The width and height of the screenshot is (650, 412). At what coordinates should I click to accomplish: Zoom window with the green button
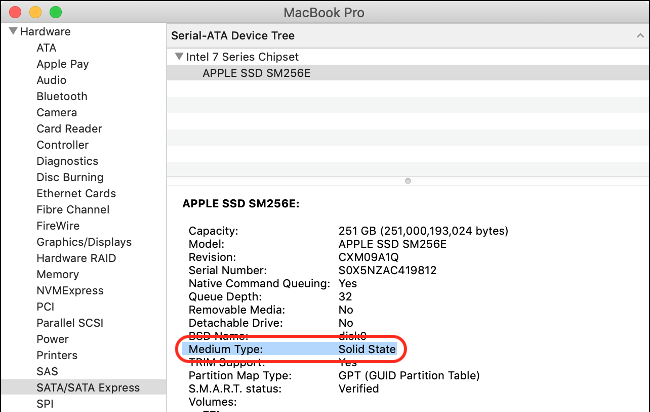[56, 12]
